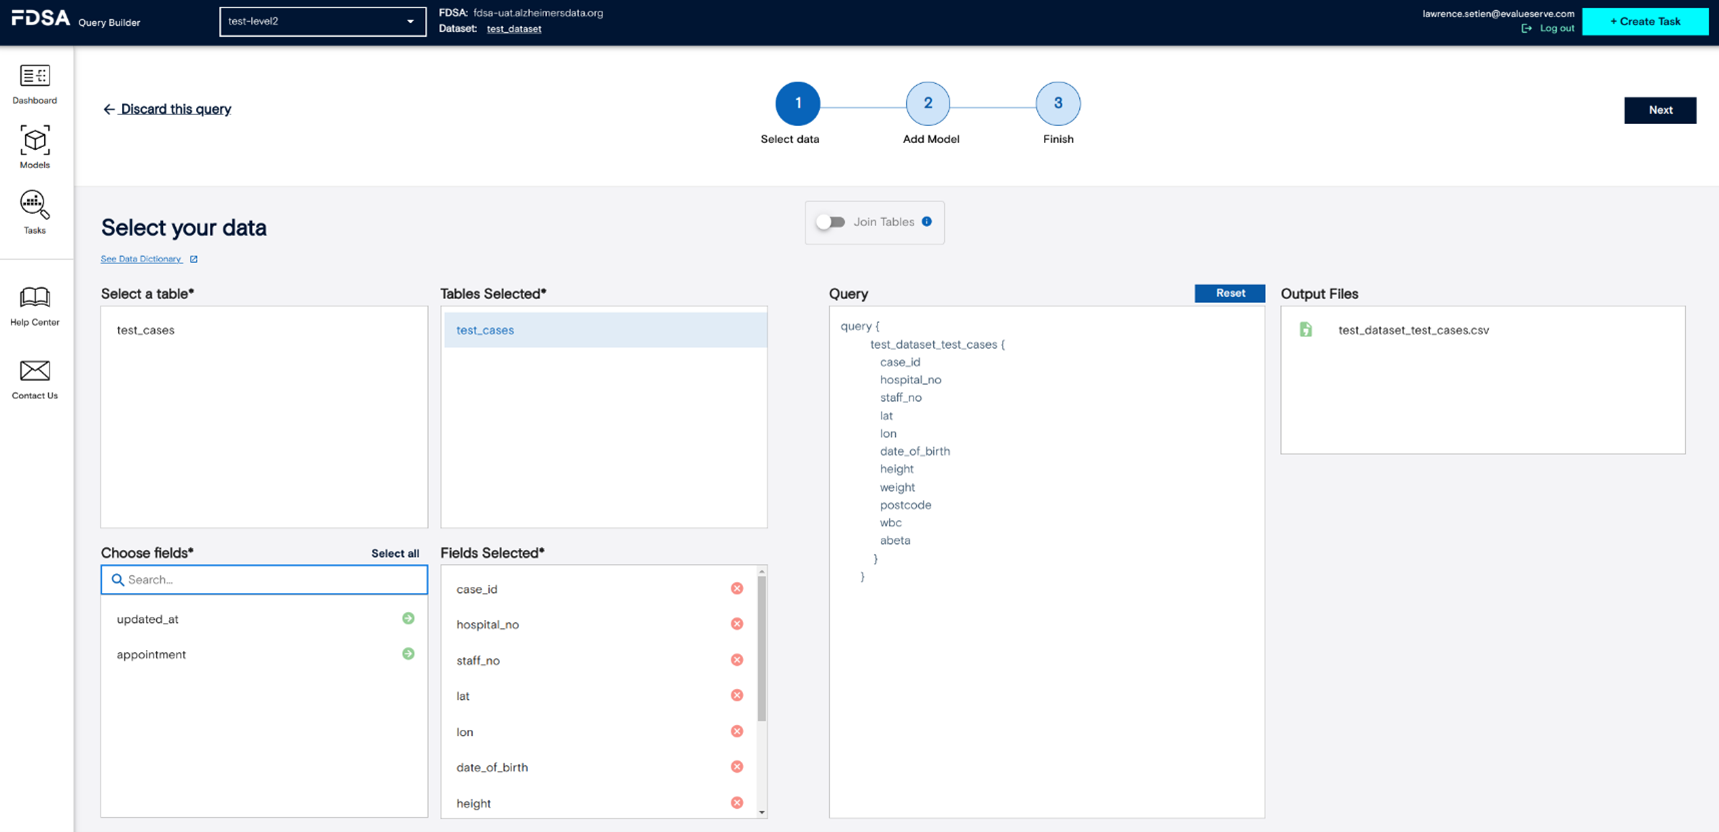Image resolution: width=1719 pixels, height=832 pixels.
Task: Select the test_cases table in list
Action: (x=146, y=330)
